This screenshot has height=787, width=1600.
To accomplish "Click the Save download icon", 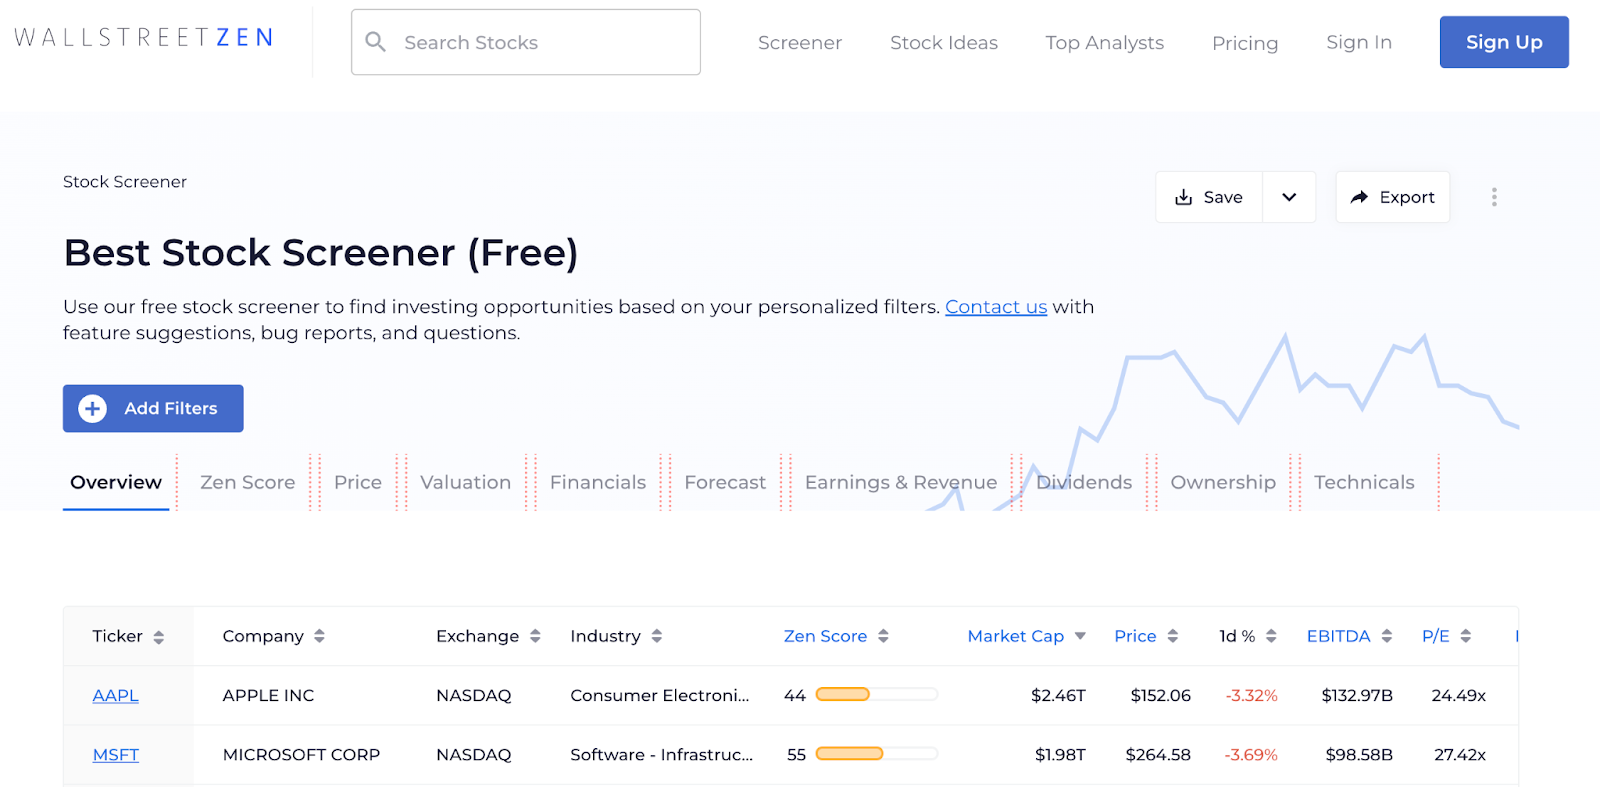I will coord(1183,197).
